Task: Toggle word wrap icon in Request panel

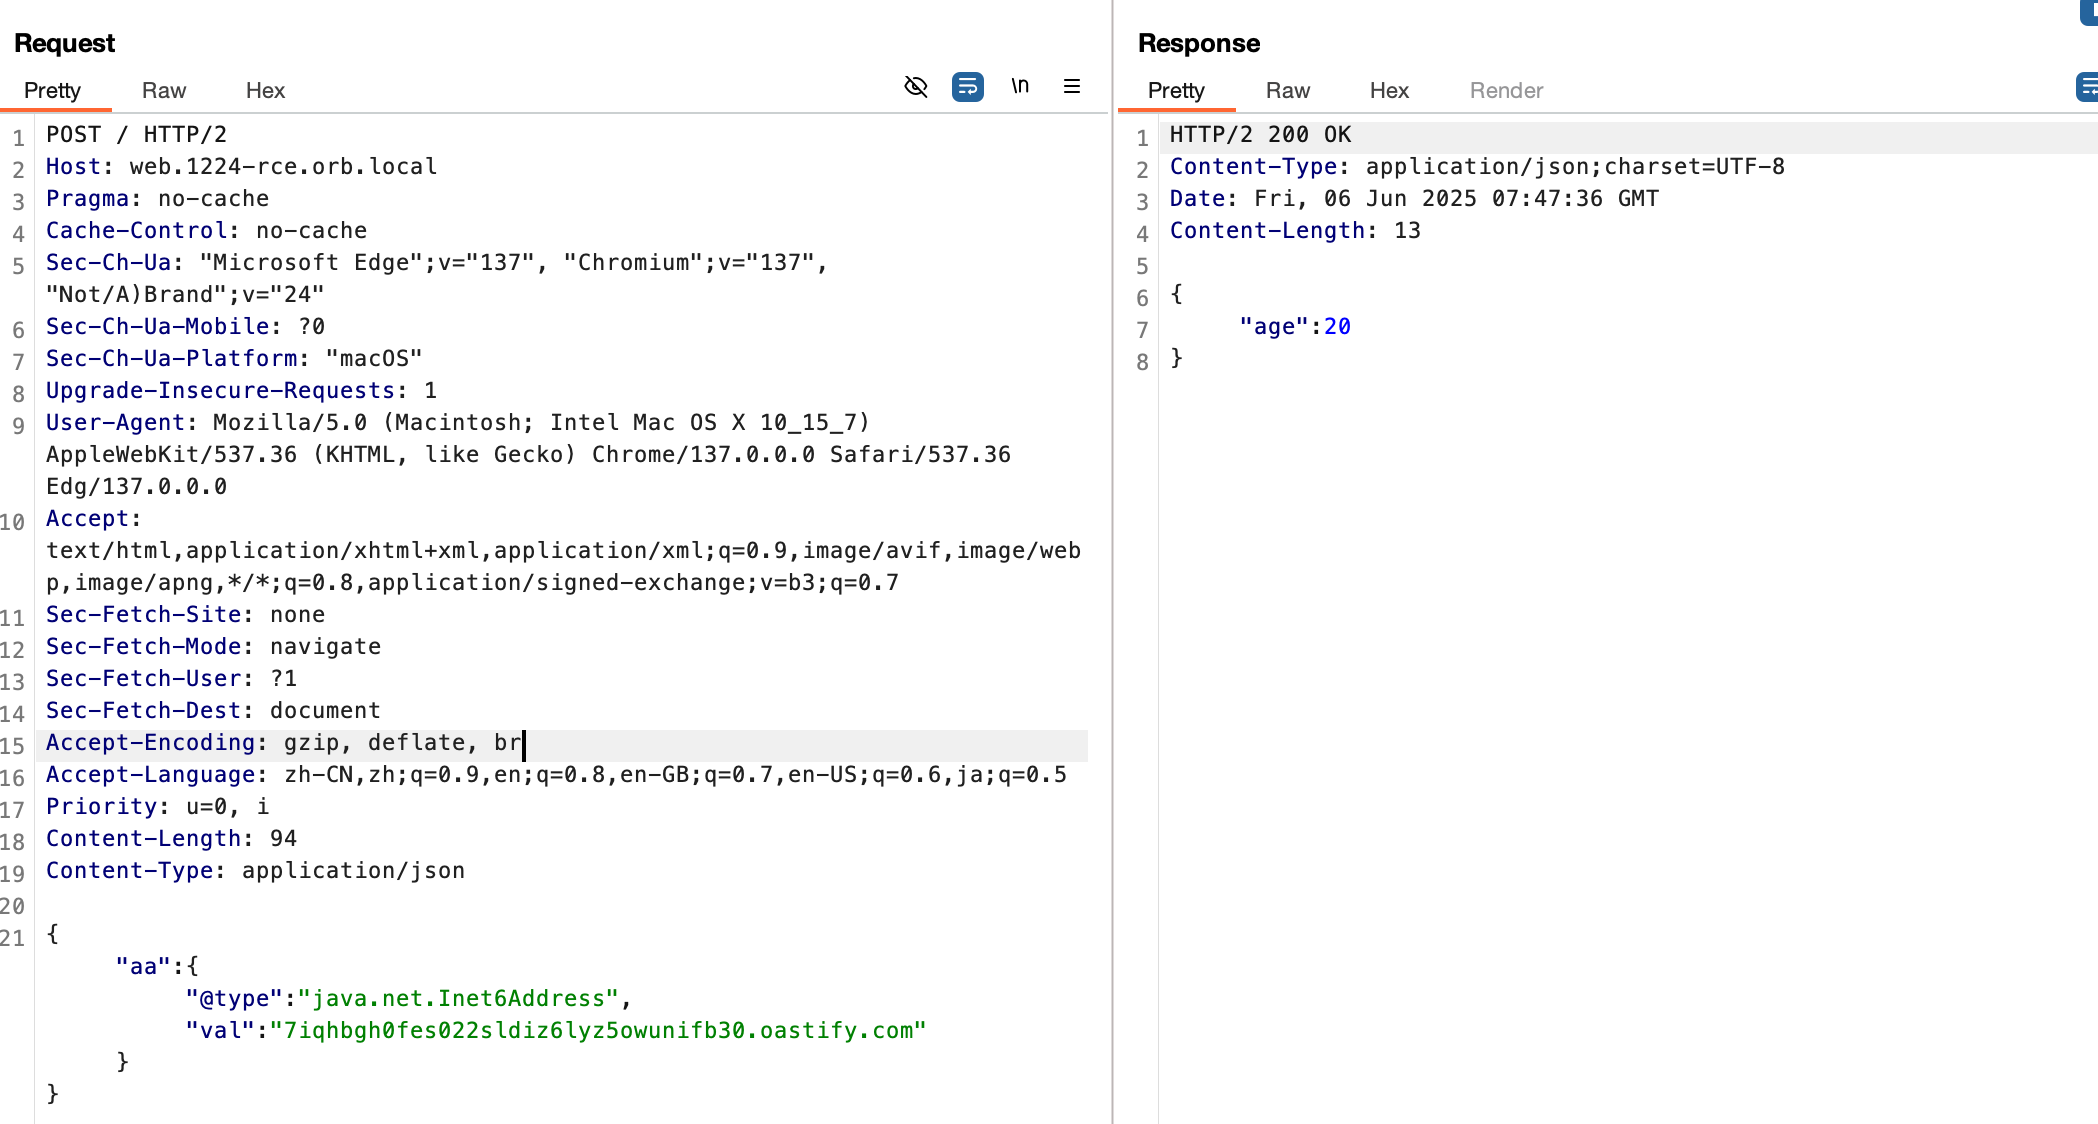Action: pyautogui.click(x=968, y=87)
